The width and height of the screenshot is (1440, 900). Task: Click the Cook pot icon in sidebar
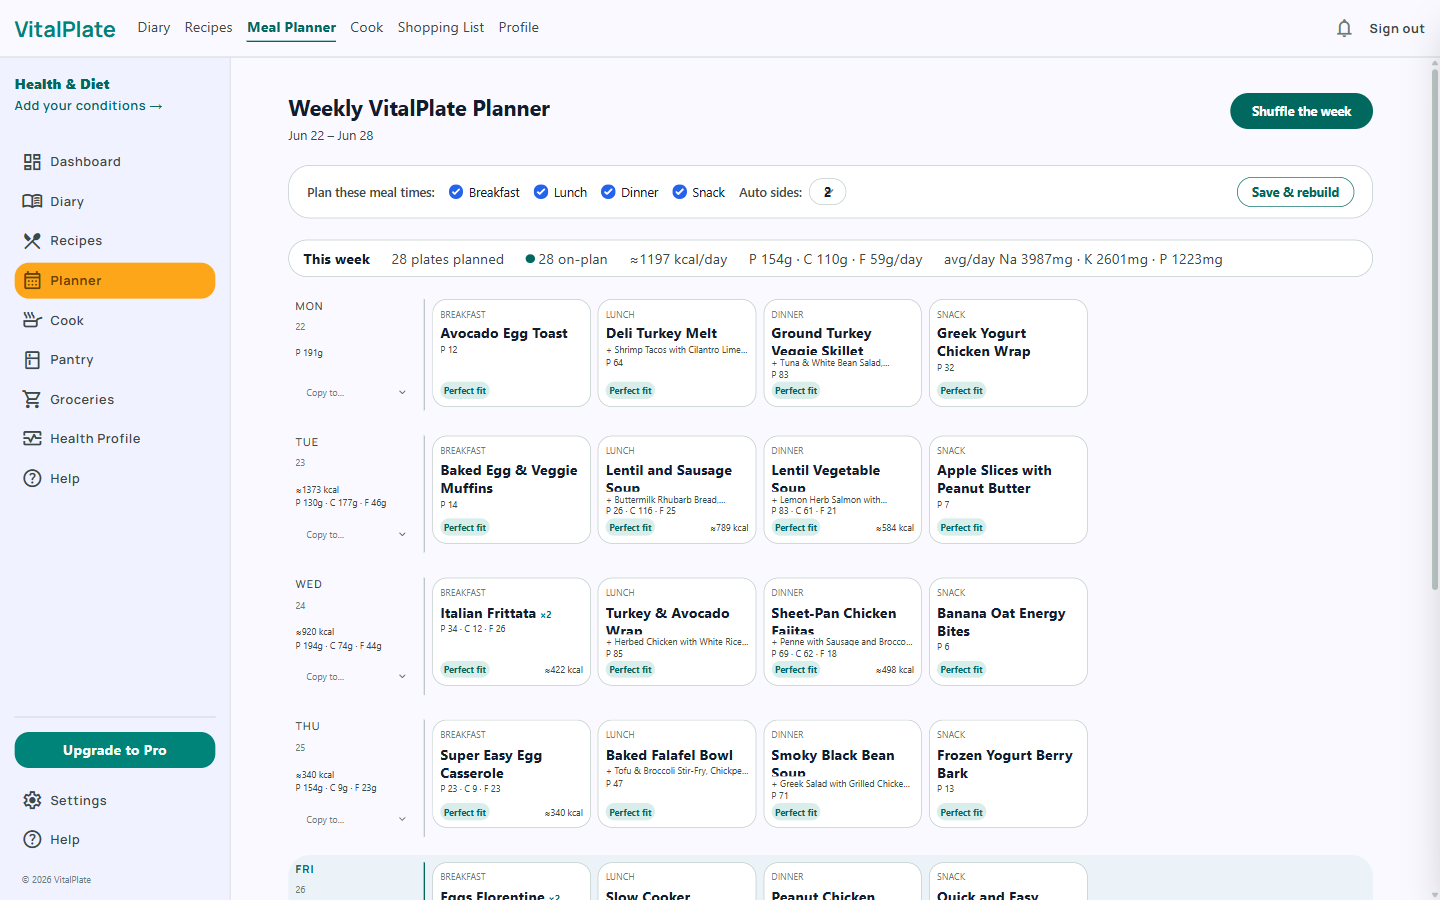pyautogui.click(x=32, y=320)
